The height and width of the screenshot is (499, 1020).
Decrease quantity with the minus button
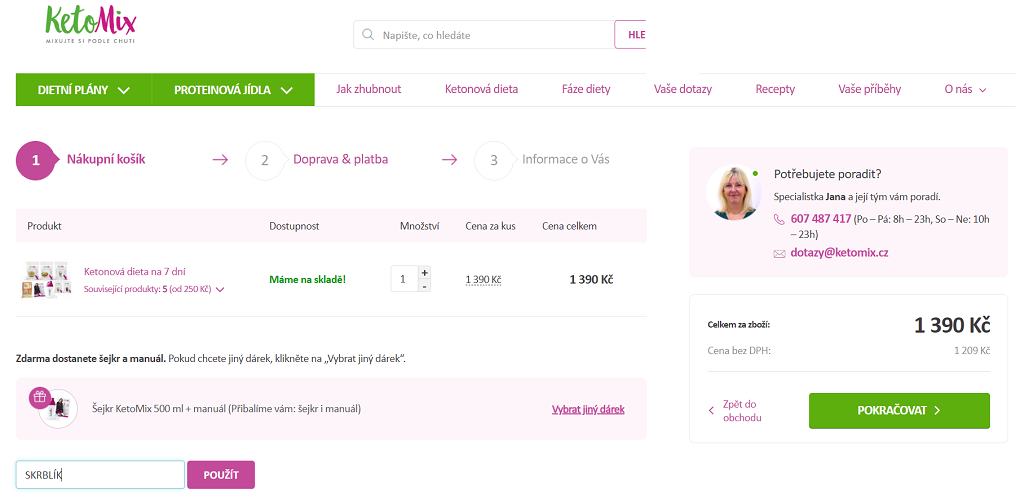click(424, 286)
